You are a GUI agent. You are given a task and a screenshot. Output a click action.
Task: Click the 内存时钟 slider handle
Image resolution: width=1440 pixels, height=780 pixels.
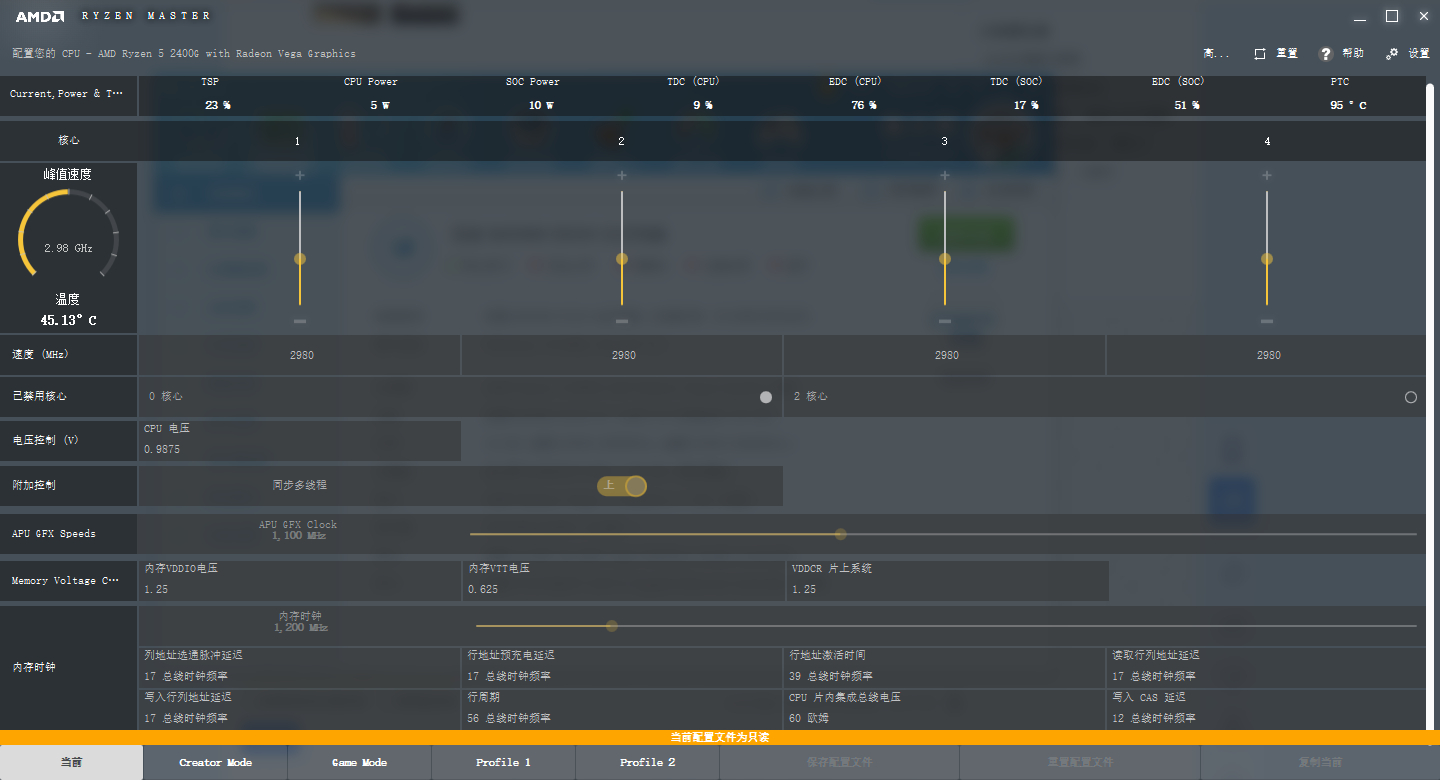(x=611, y=626)
